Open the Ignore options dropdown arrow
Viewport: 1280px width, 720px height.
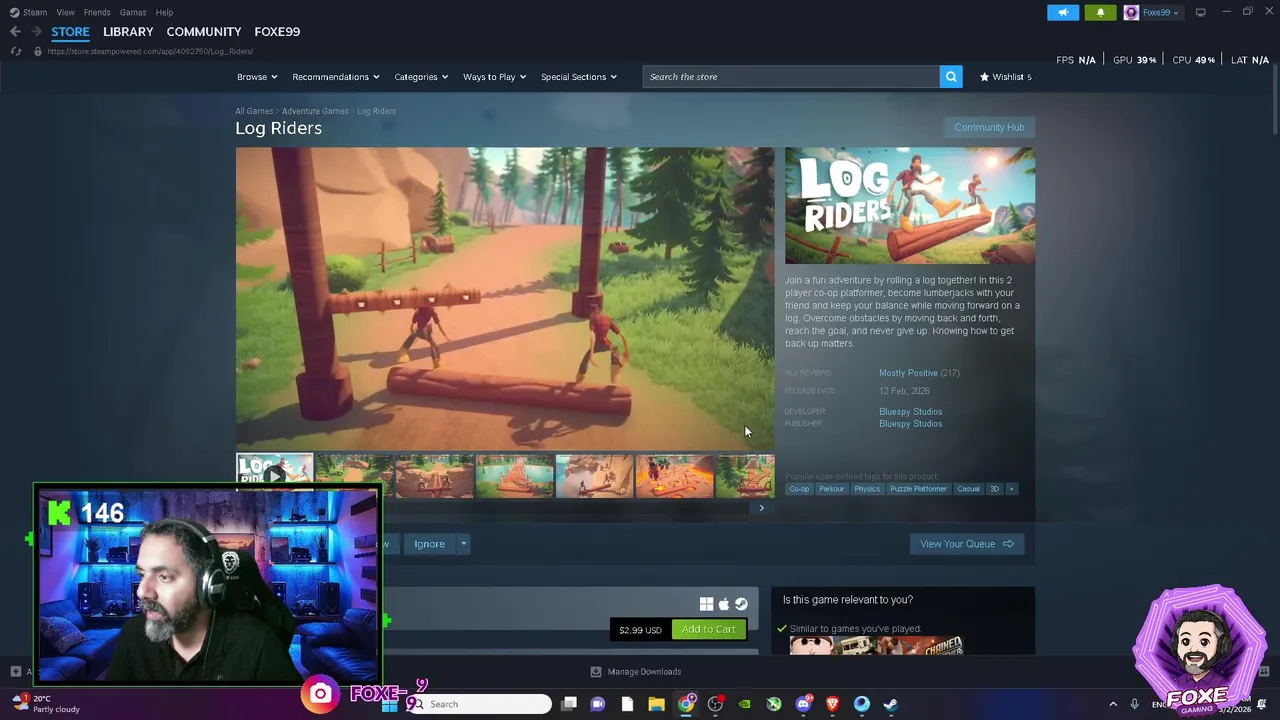[463, 544]
